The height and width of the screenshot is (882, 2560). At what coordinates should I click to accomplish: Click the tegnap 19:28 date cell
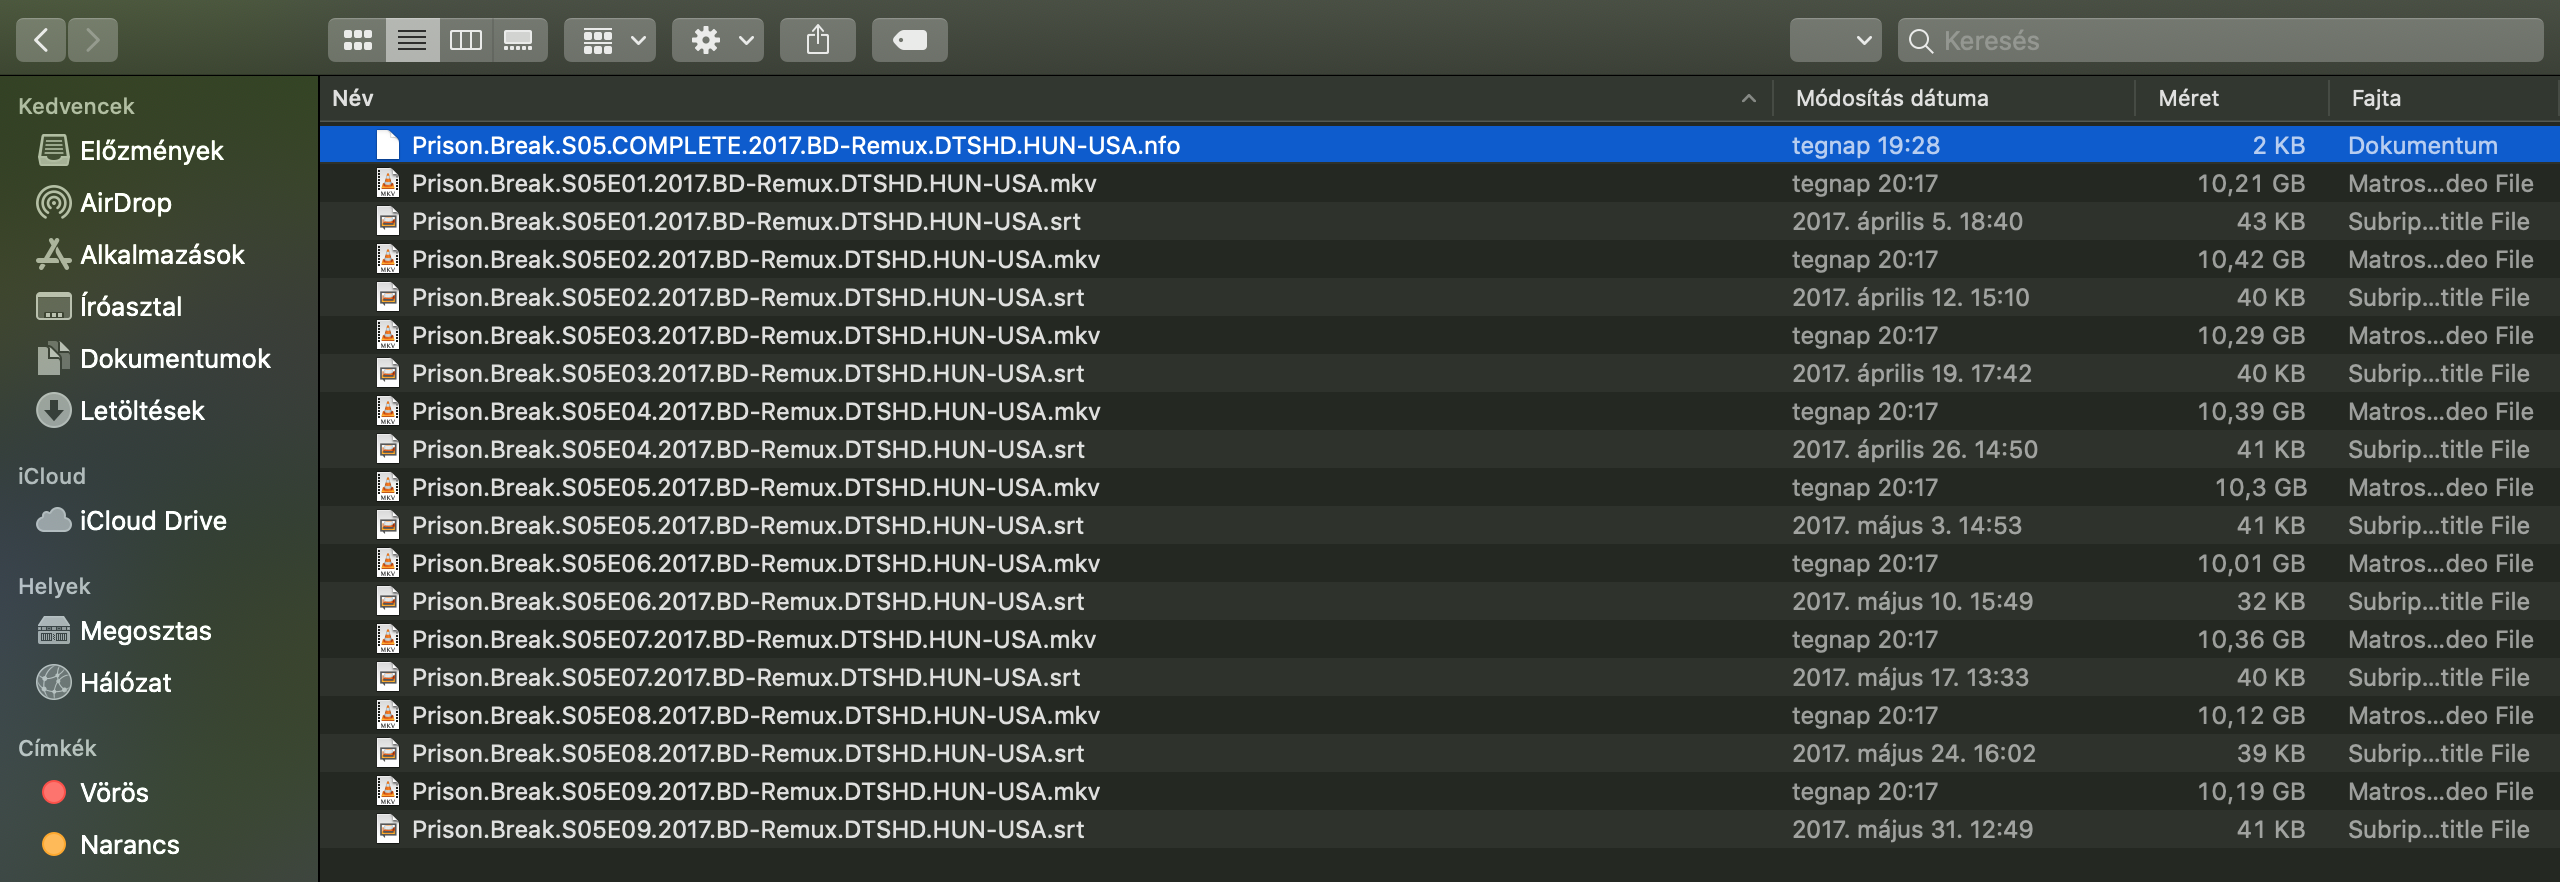click(x=1866, y=145)
